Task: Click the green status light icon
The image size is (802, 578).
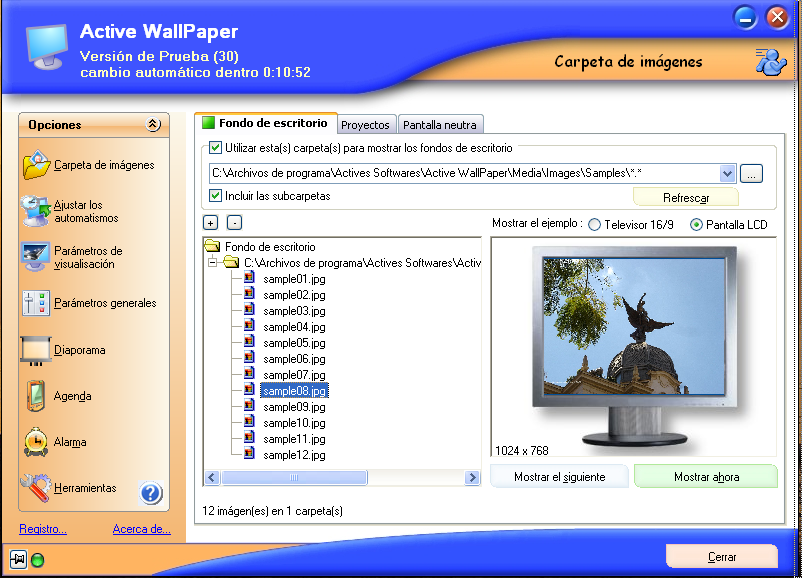Action: [x=37, y=560]
